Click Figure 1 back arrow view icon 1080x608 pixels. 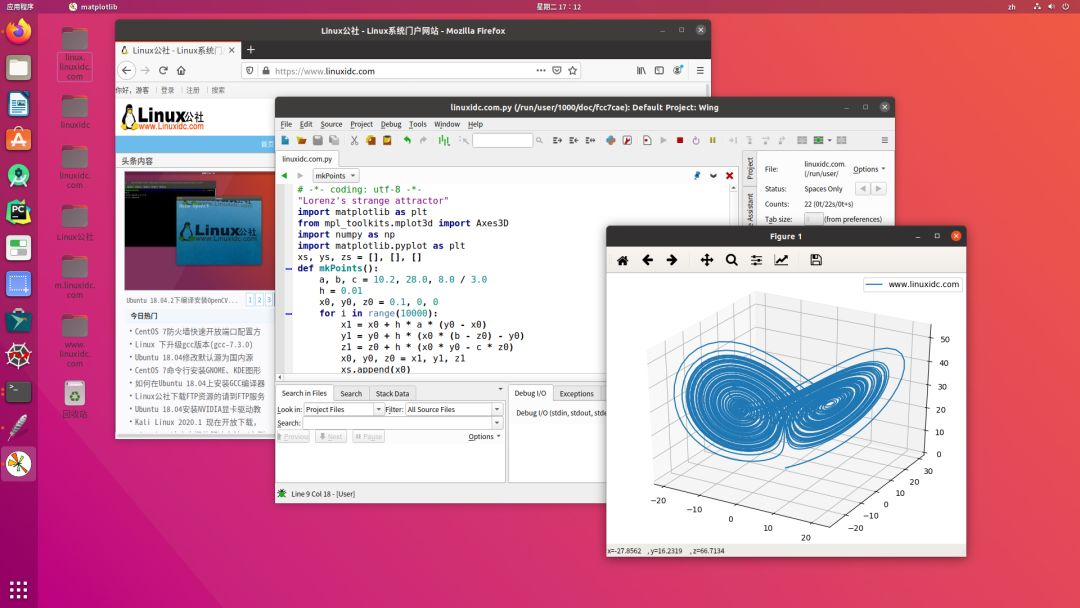coord(647,260)
